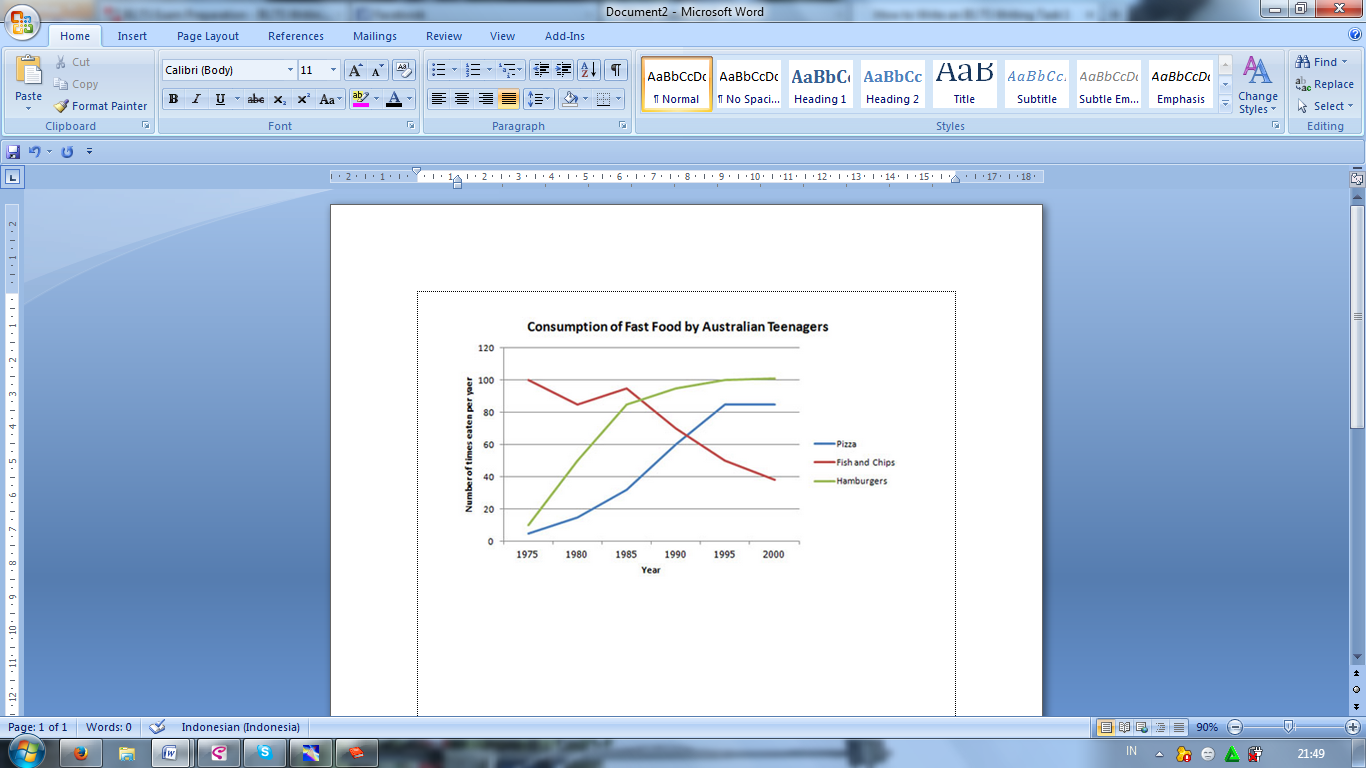Toggle Italic formatting
Viewport: 1366px width, 768px height.
point(196,99)
